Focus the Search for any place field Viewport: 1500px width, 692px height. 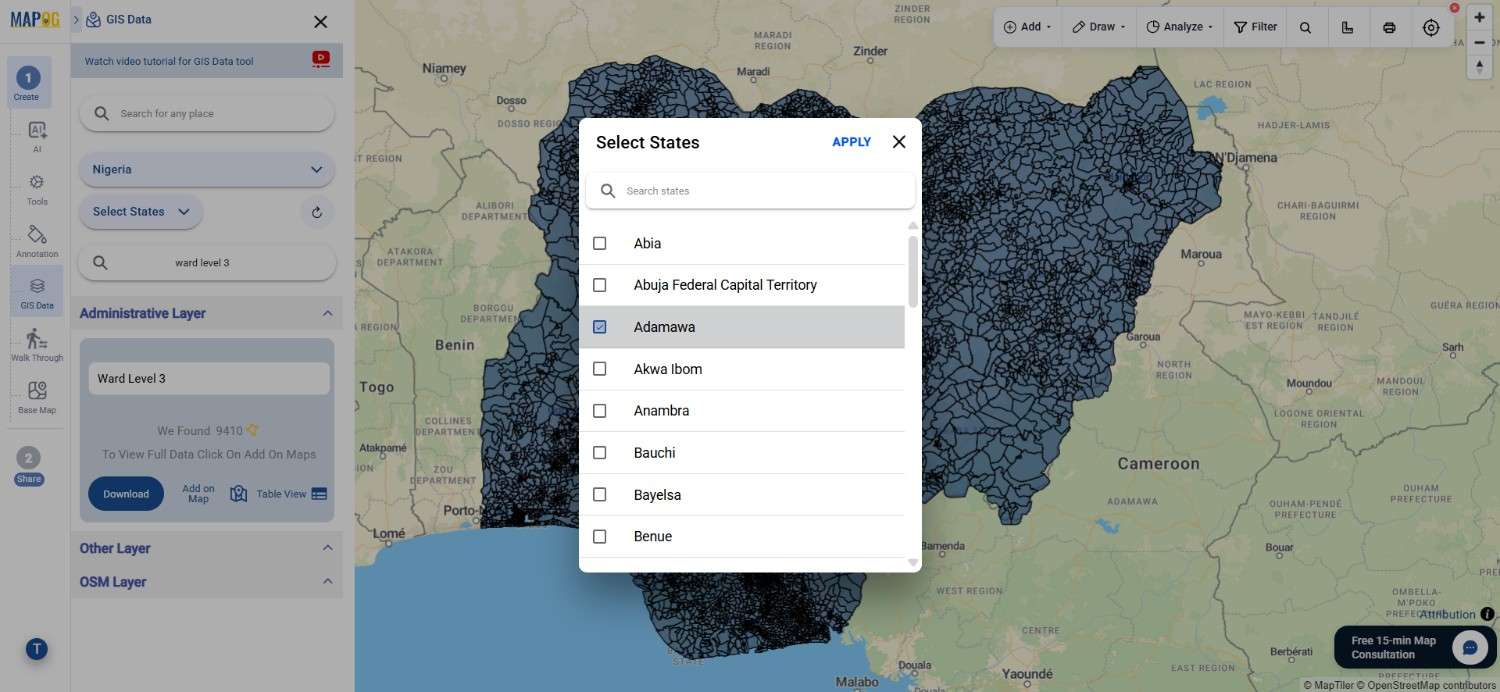tap(206, 113)
